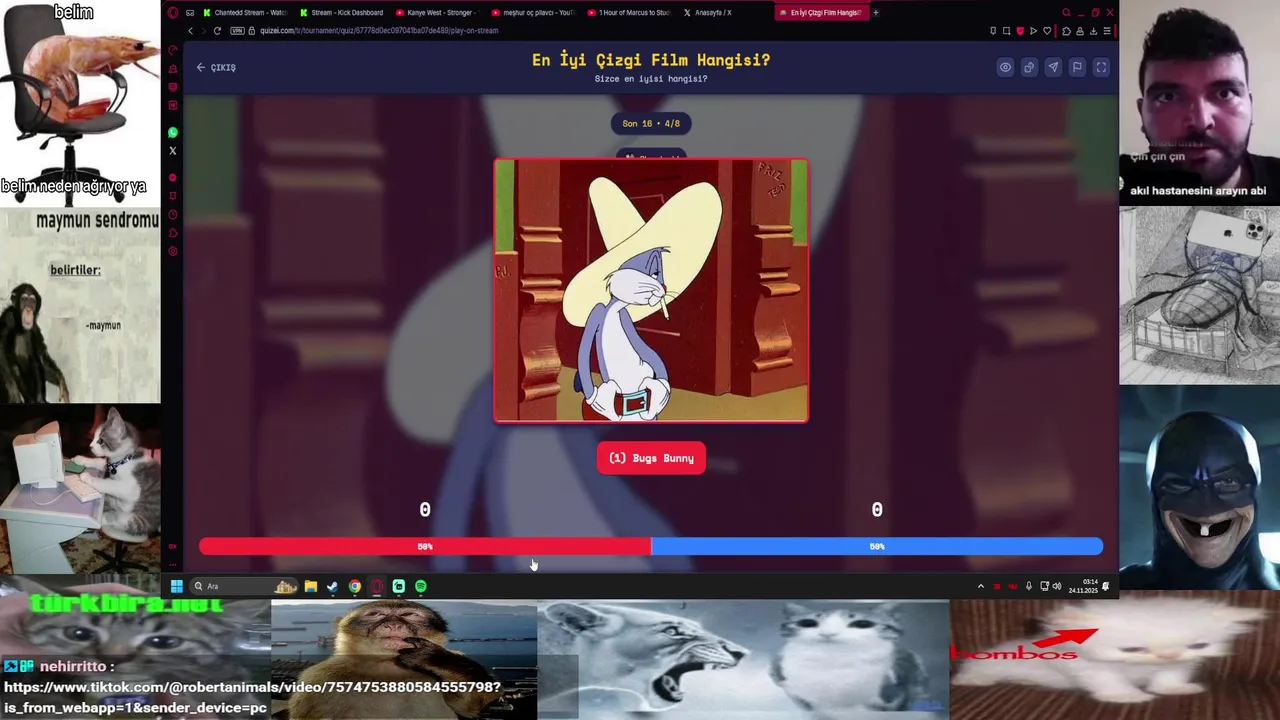The width and height of the screenshot is (1280, 720).
Task: Click the browser reload button
Action: pos(217,30)
